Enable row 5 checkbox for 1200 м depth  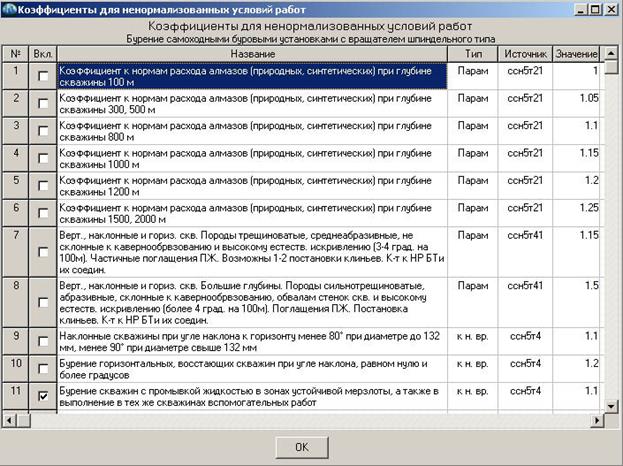[43, 186]
